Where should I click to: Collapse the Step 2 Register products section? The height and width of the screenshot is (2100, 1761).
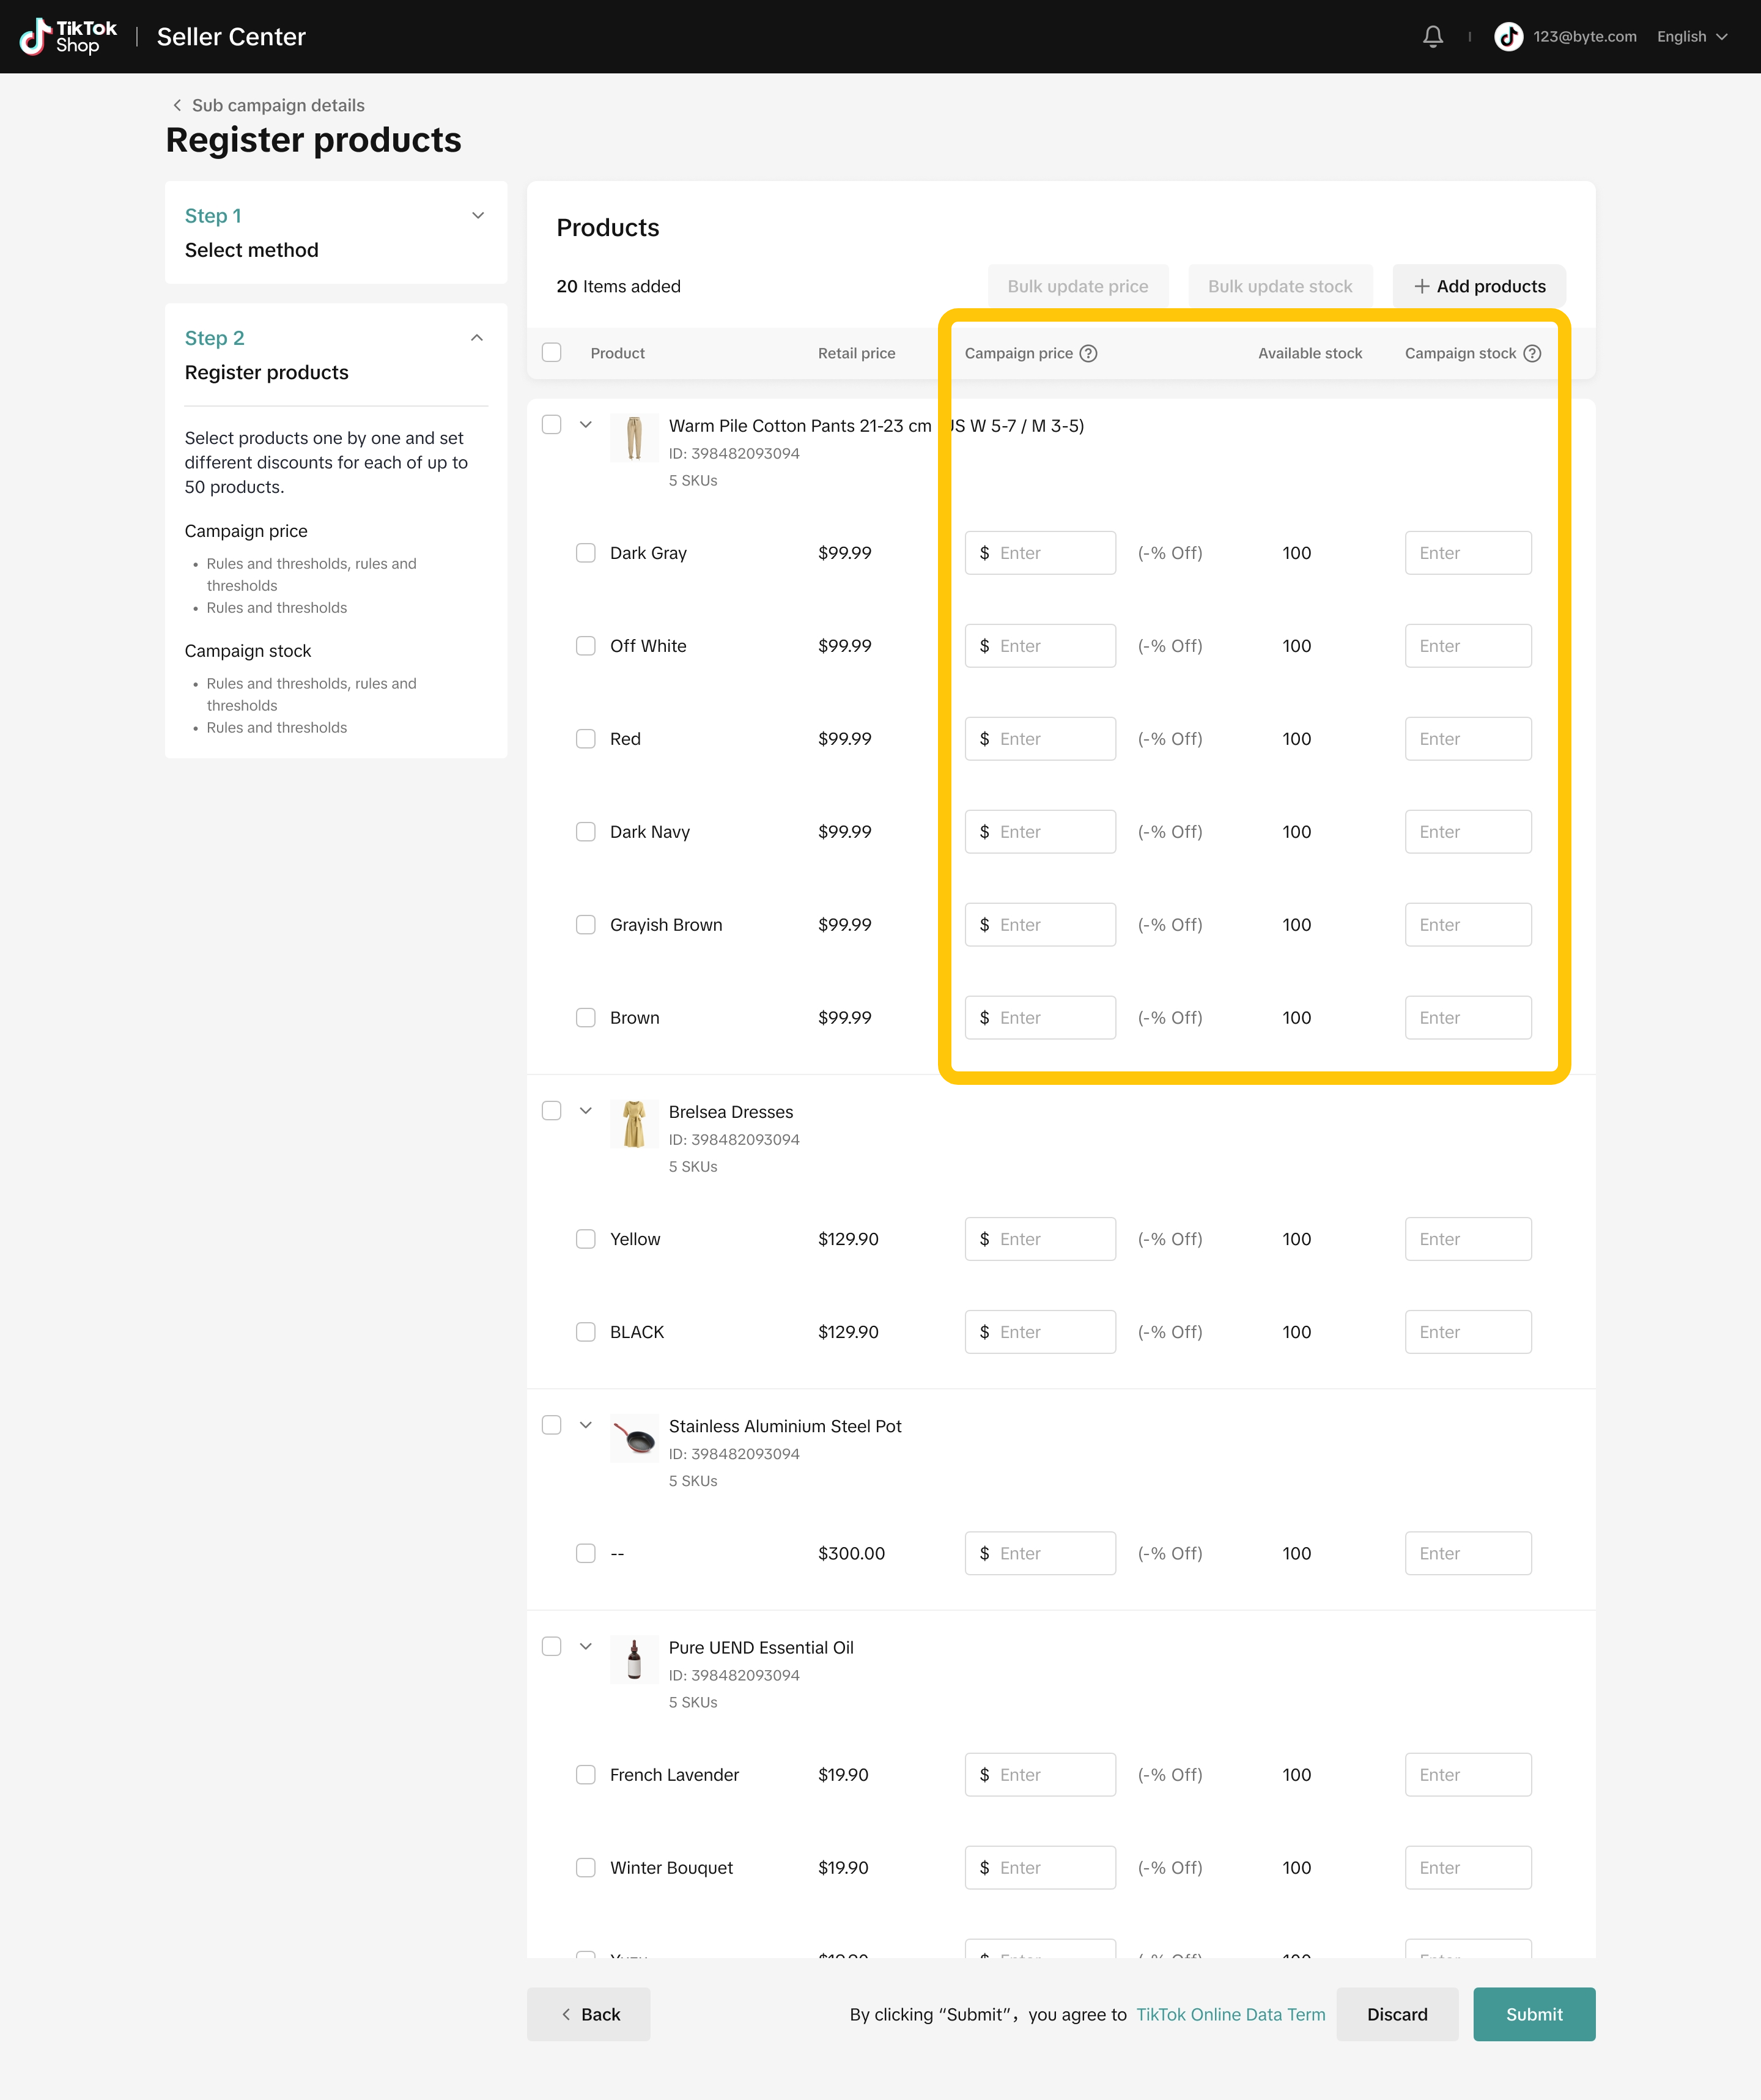click(x=477, y=338)
